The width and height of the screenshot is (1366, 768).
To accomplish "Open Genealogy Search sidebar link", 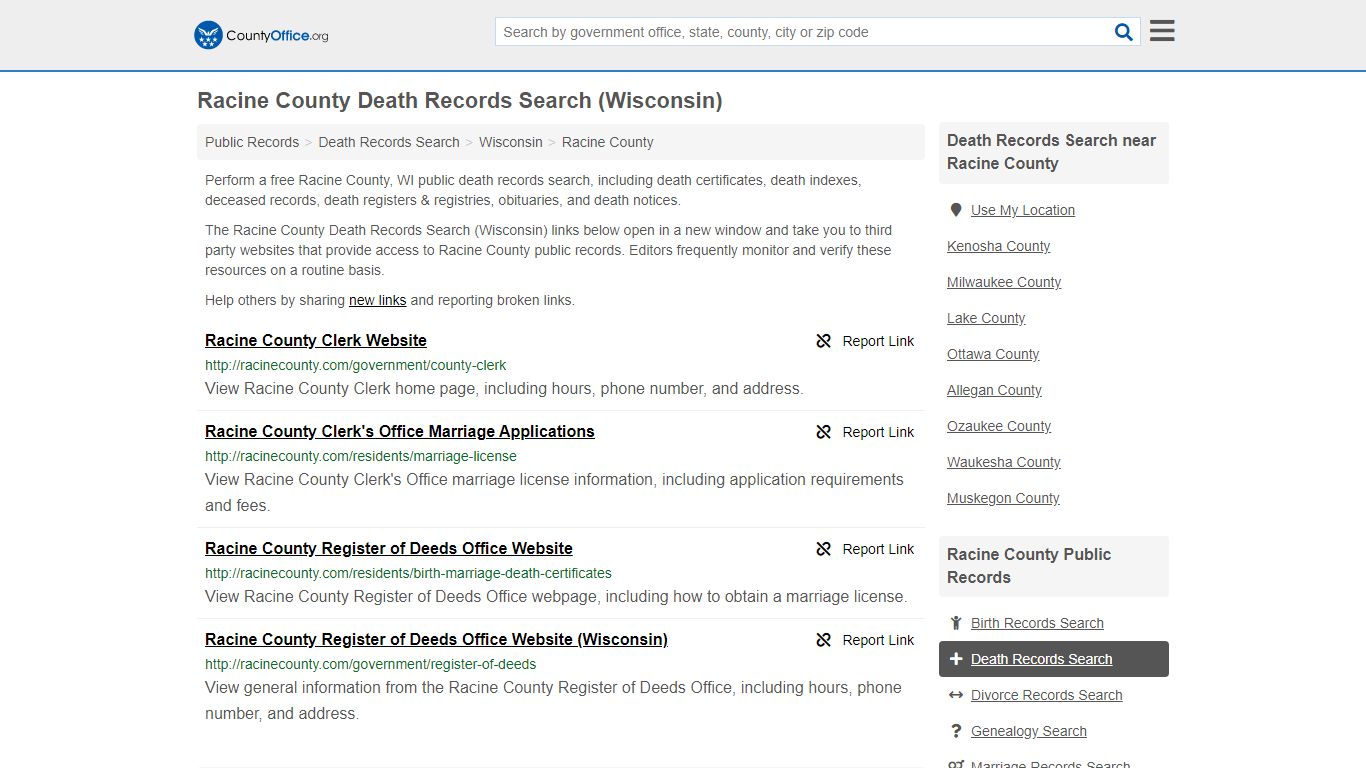I will [1029, 731].
